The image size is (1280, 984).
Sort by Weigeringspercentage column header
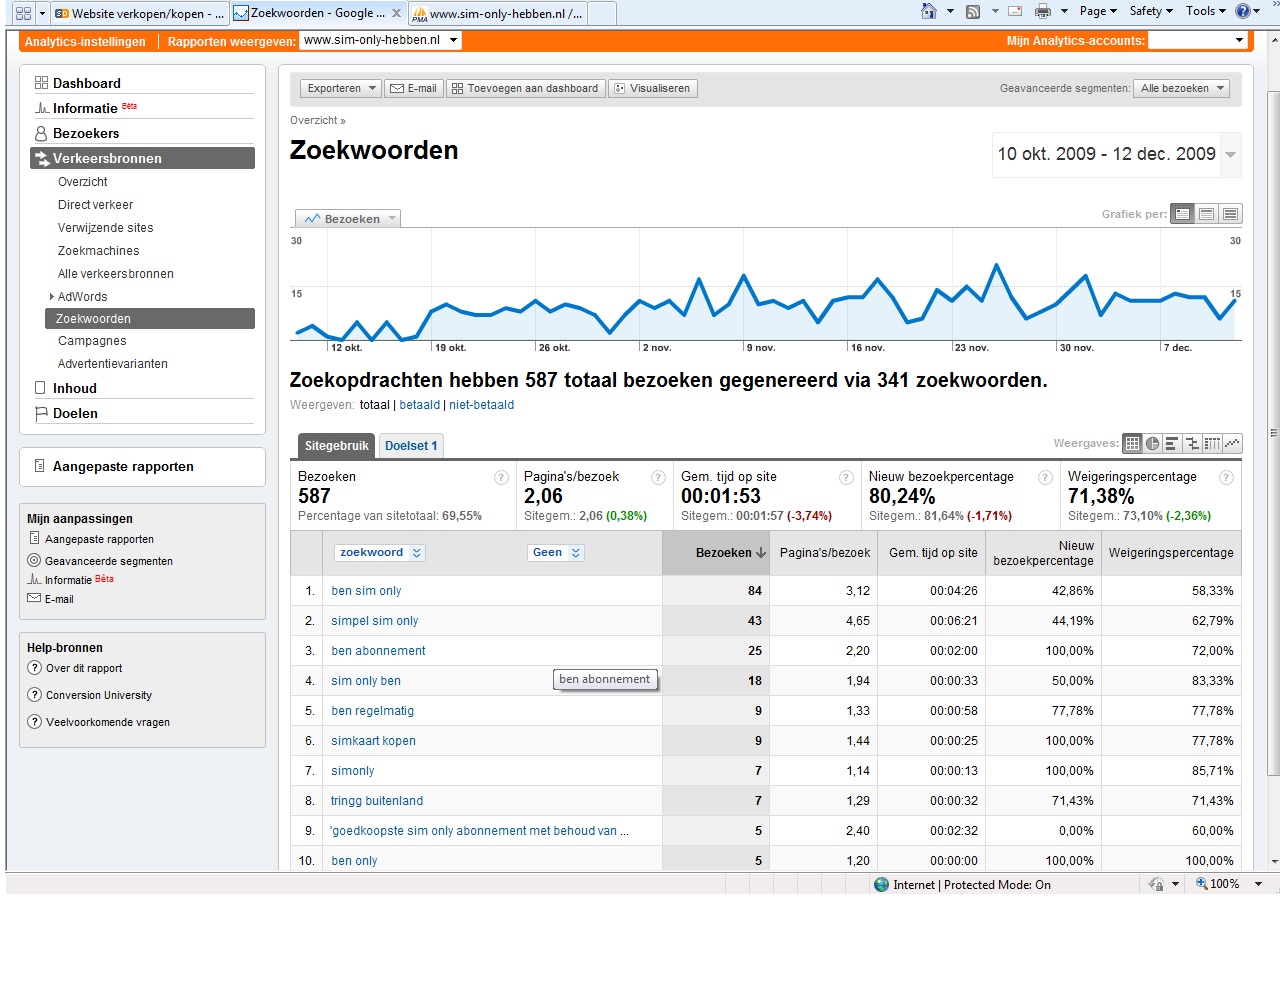coord(1171,553)
